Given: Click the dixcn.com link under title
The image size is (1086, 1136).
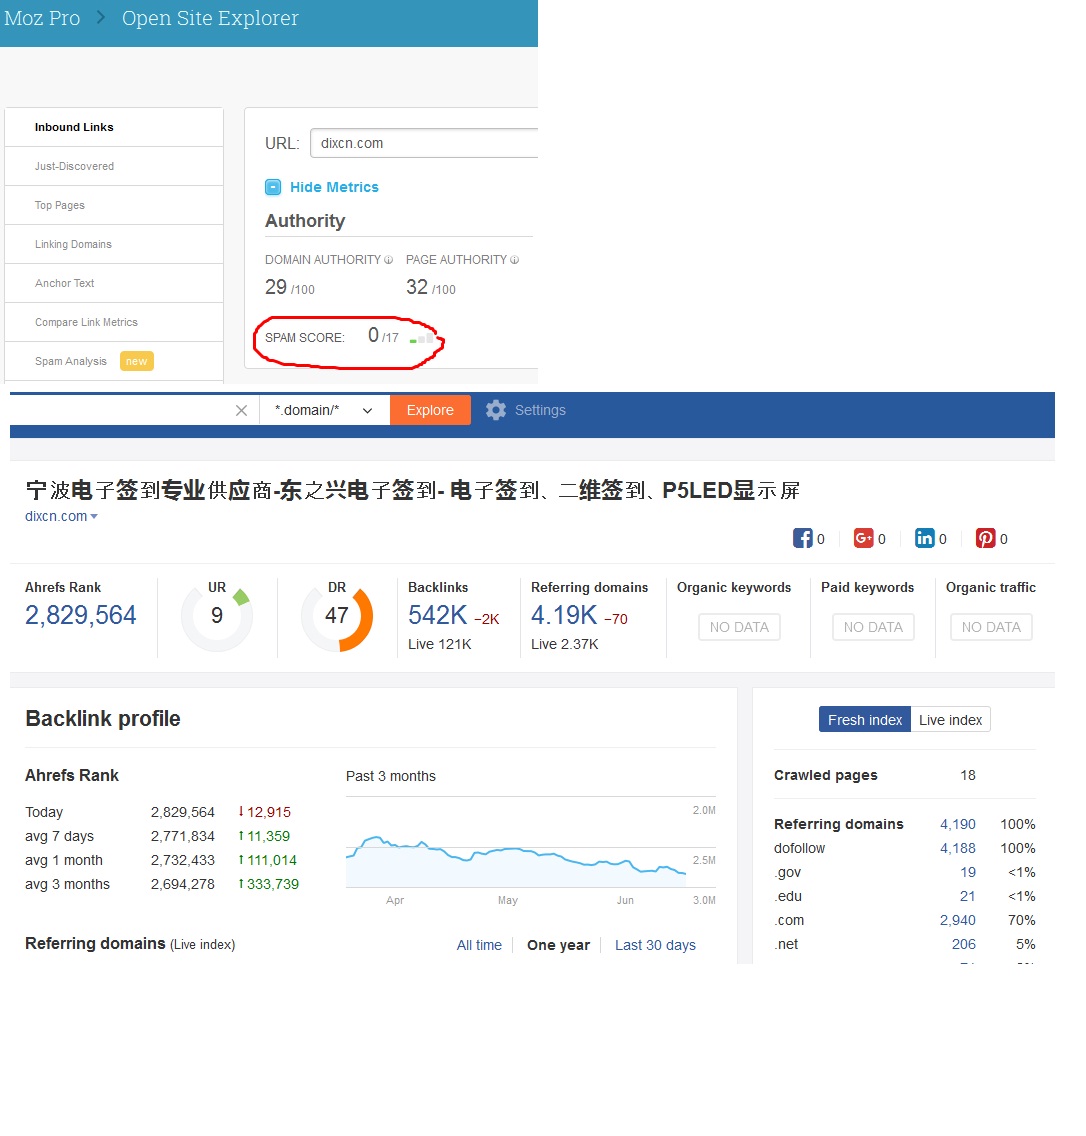Looking at the screenshot, I should coord(56,516).
